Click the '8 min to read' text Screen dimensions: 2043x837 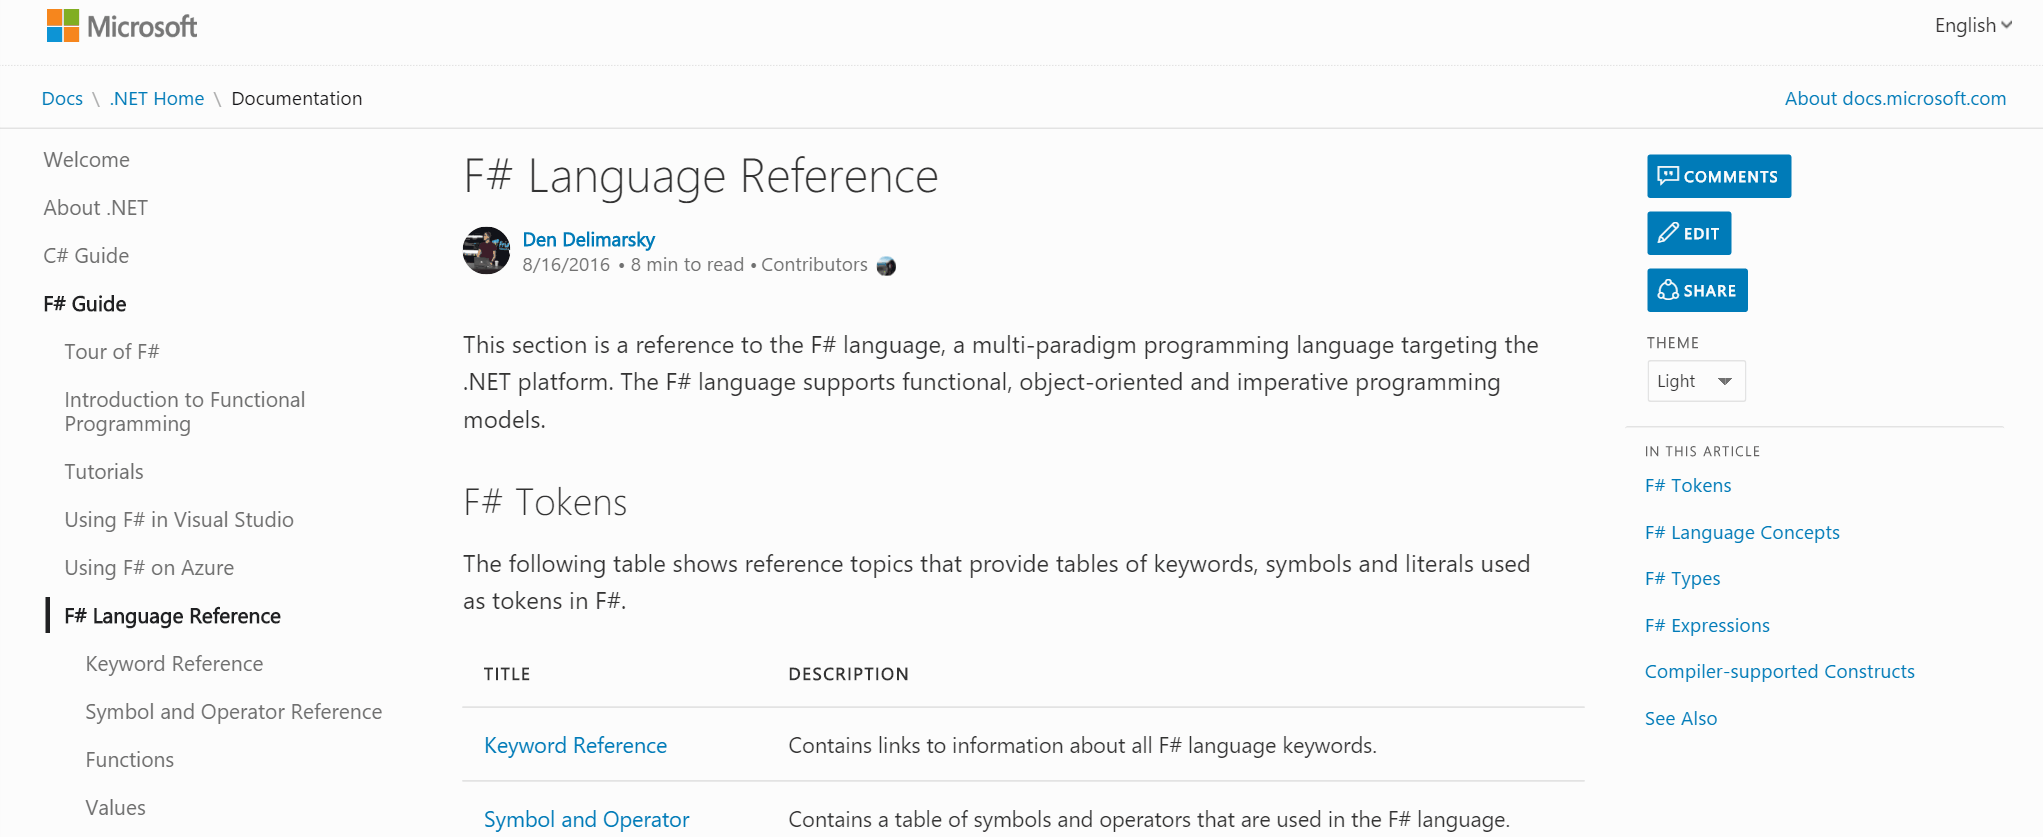point(687,265)
